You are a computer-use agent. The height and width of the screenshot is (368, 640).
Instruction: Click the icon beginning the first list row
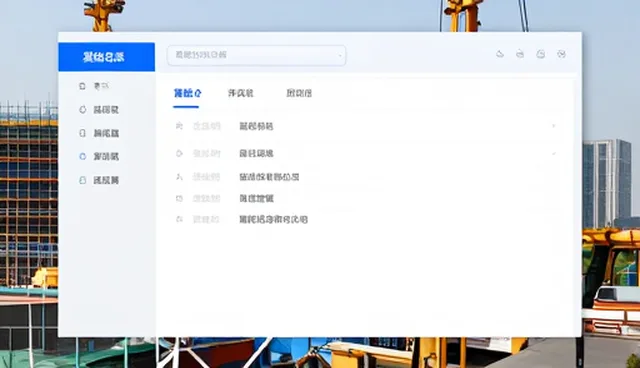coord(179,126)
